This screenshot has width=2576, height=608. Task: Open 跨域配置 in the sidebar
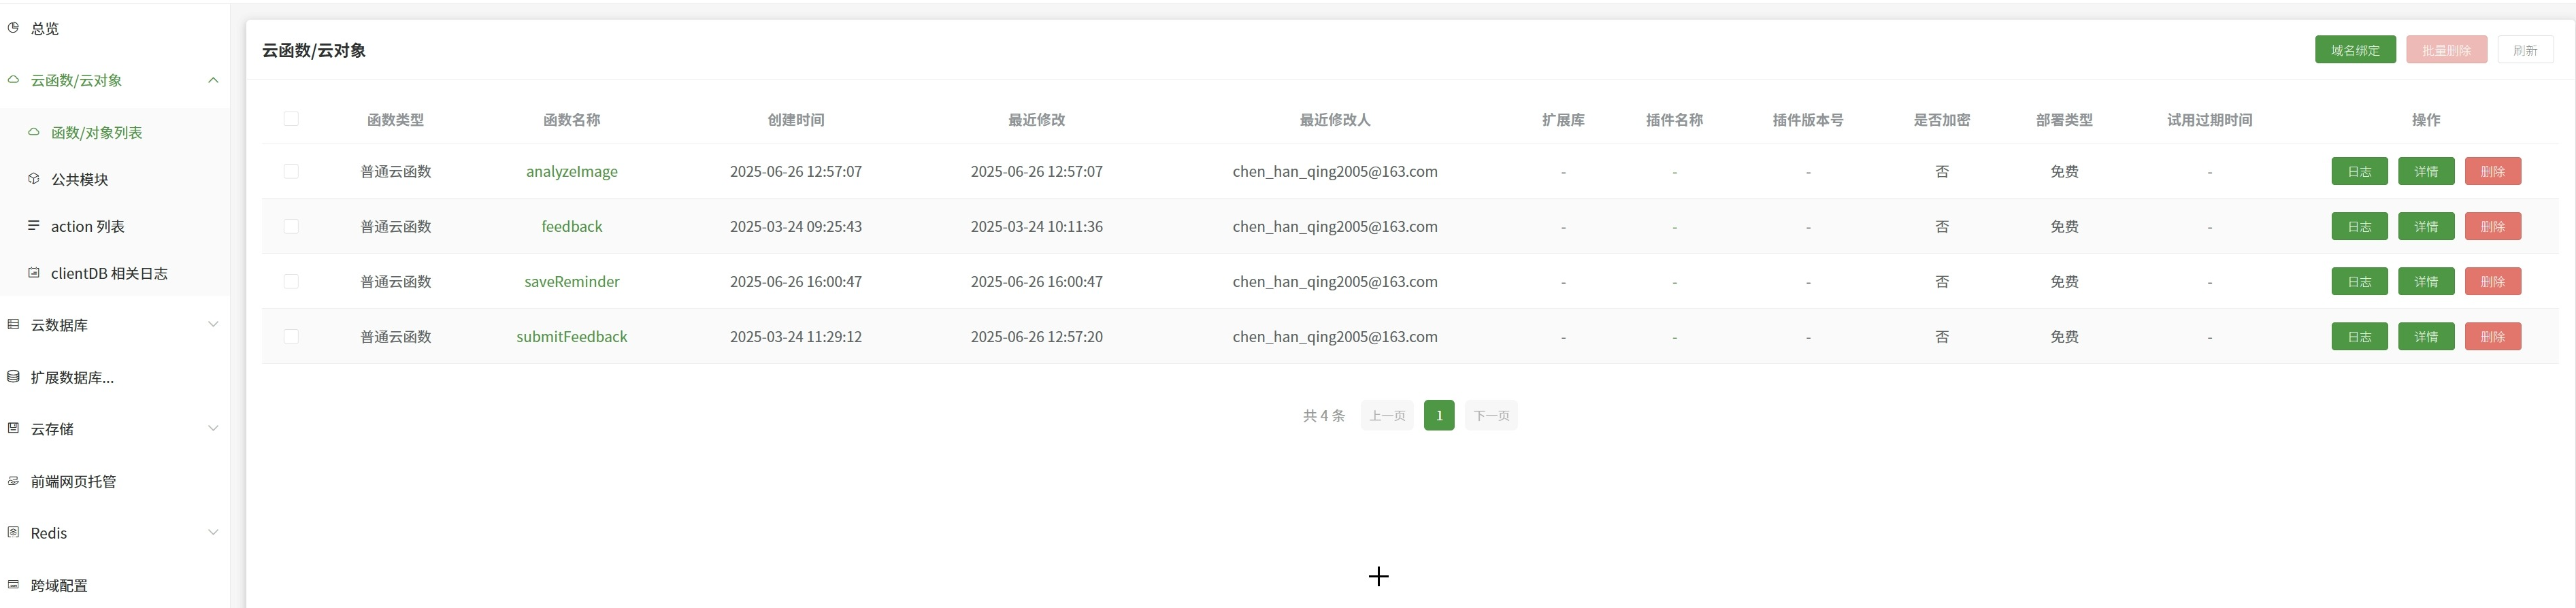(x=59, y=585)
